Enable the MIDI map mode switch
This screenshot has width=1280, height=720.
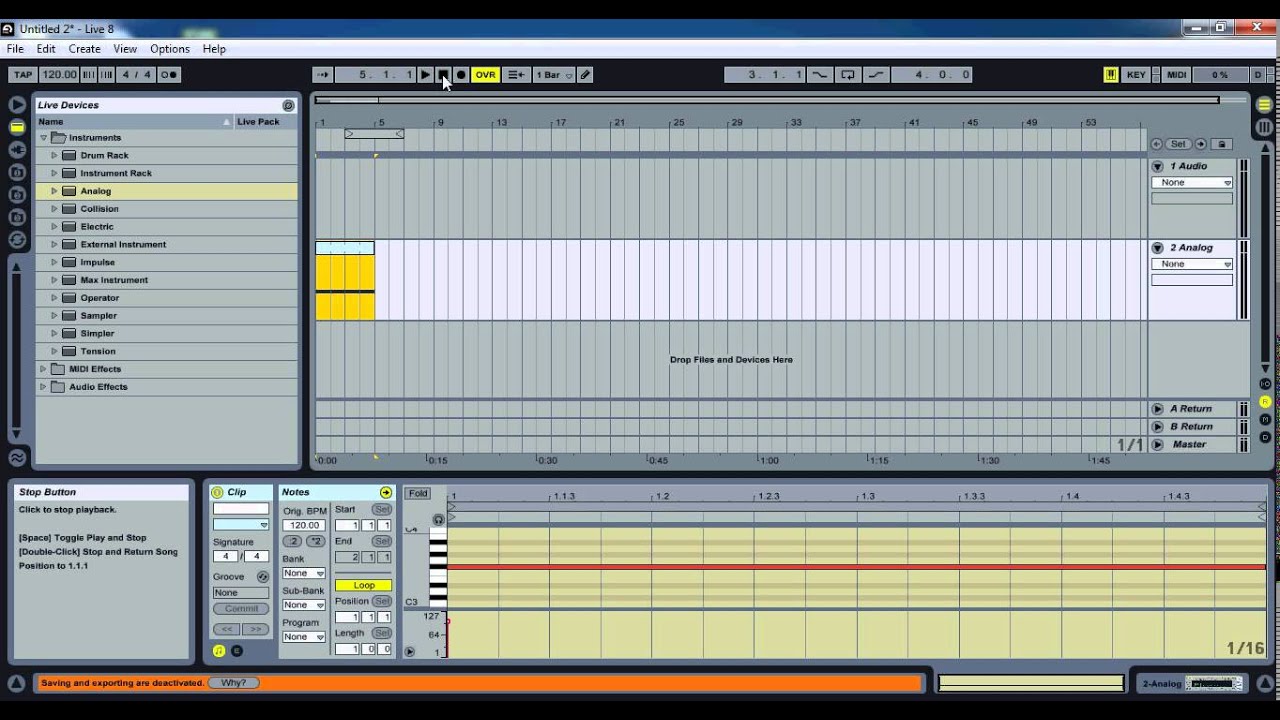(1176, 75)
